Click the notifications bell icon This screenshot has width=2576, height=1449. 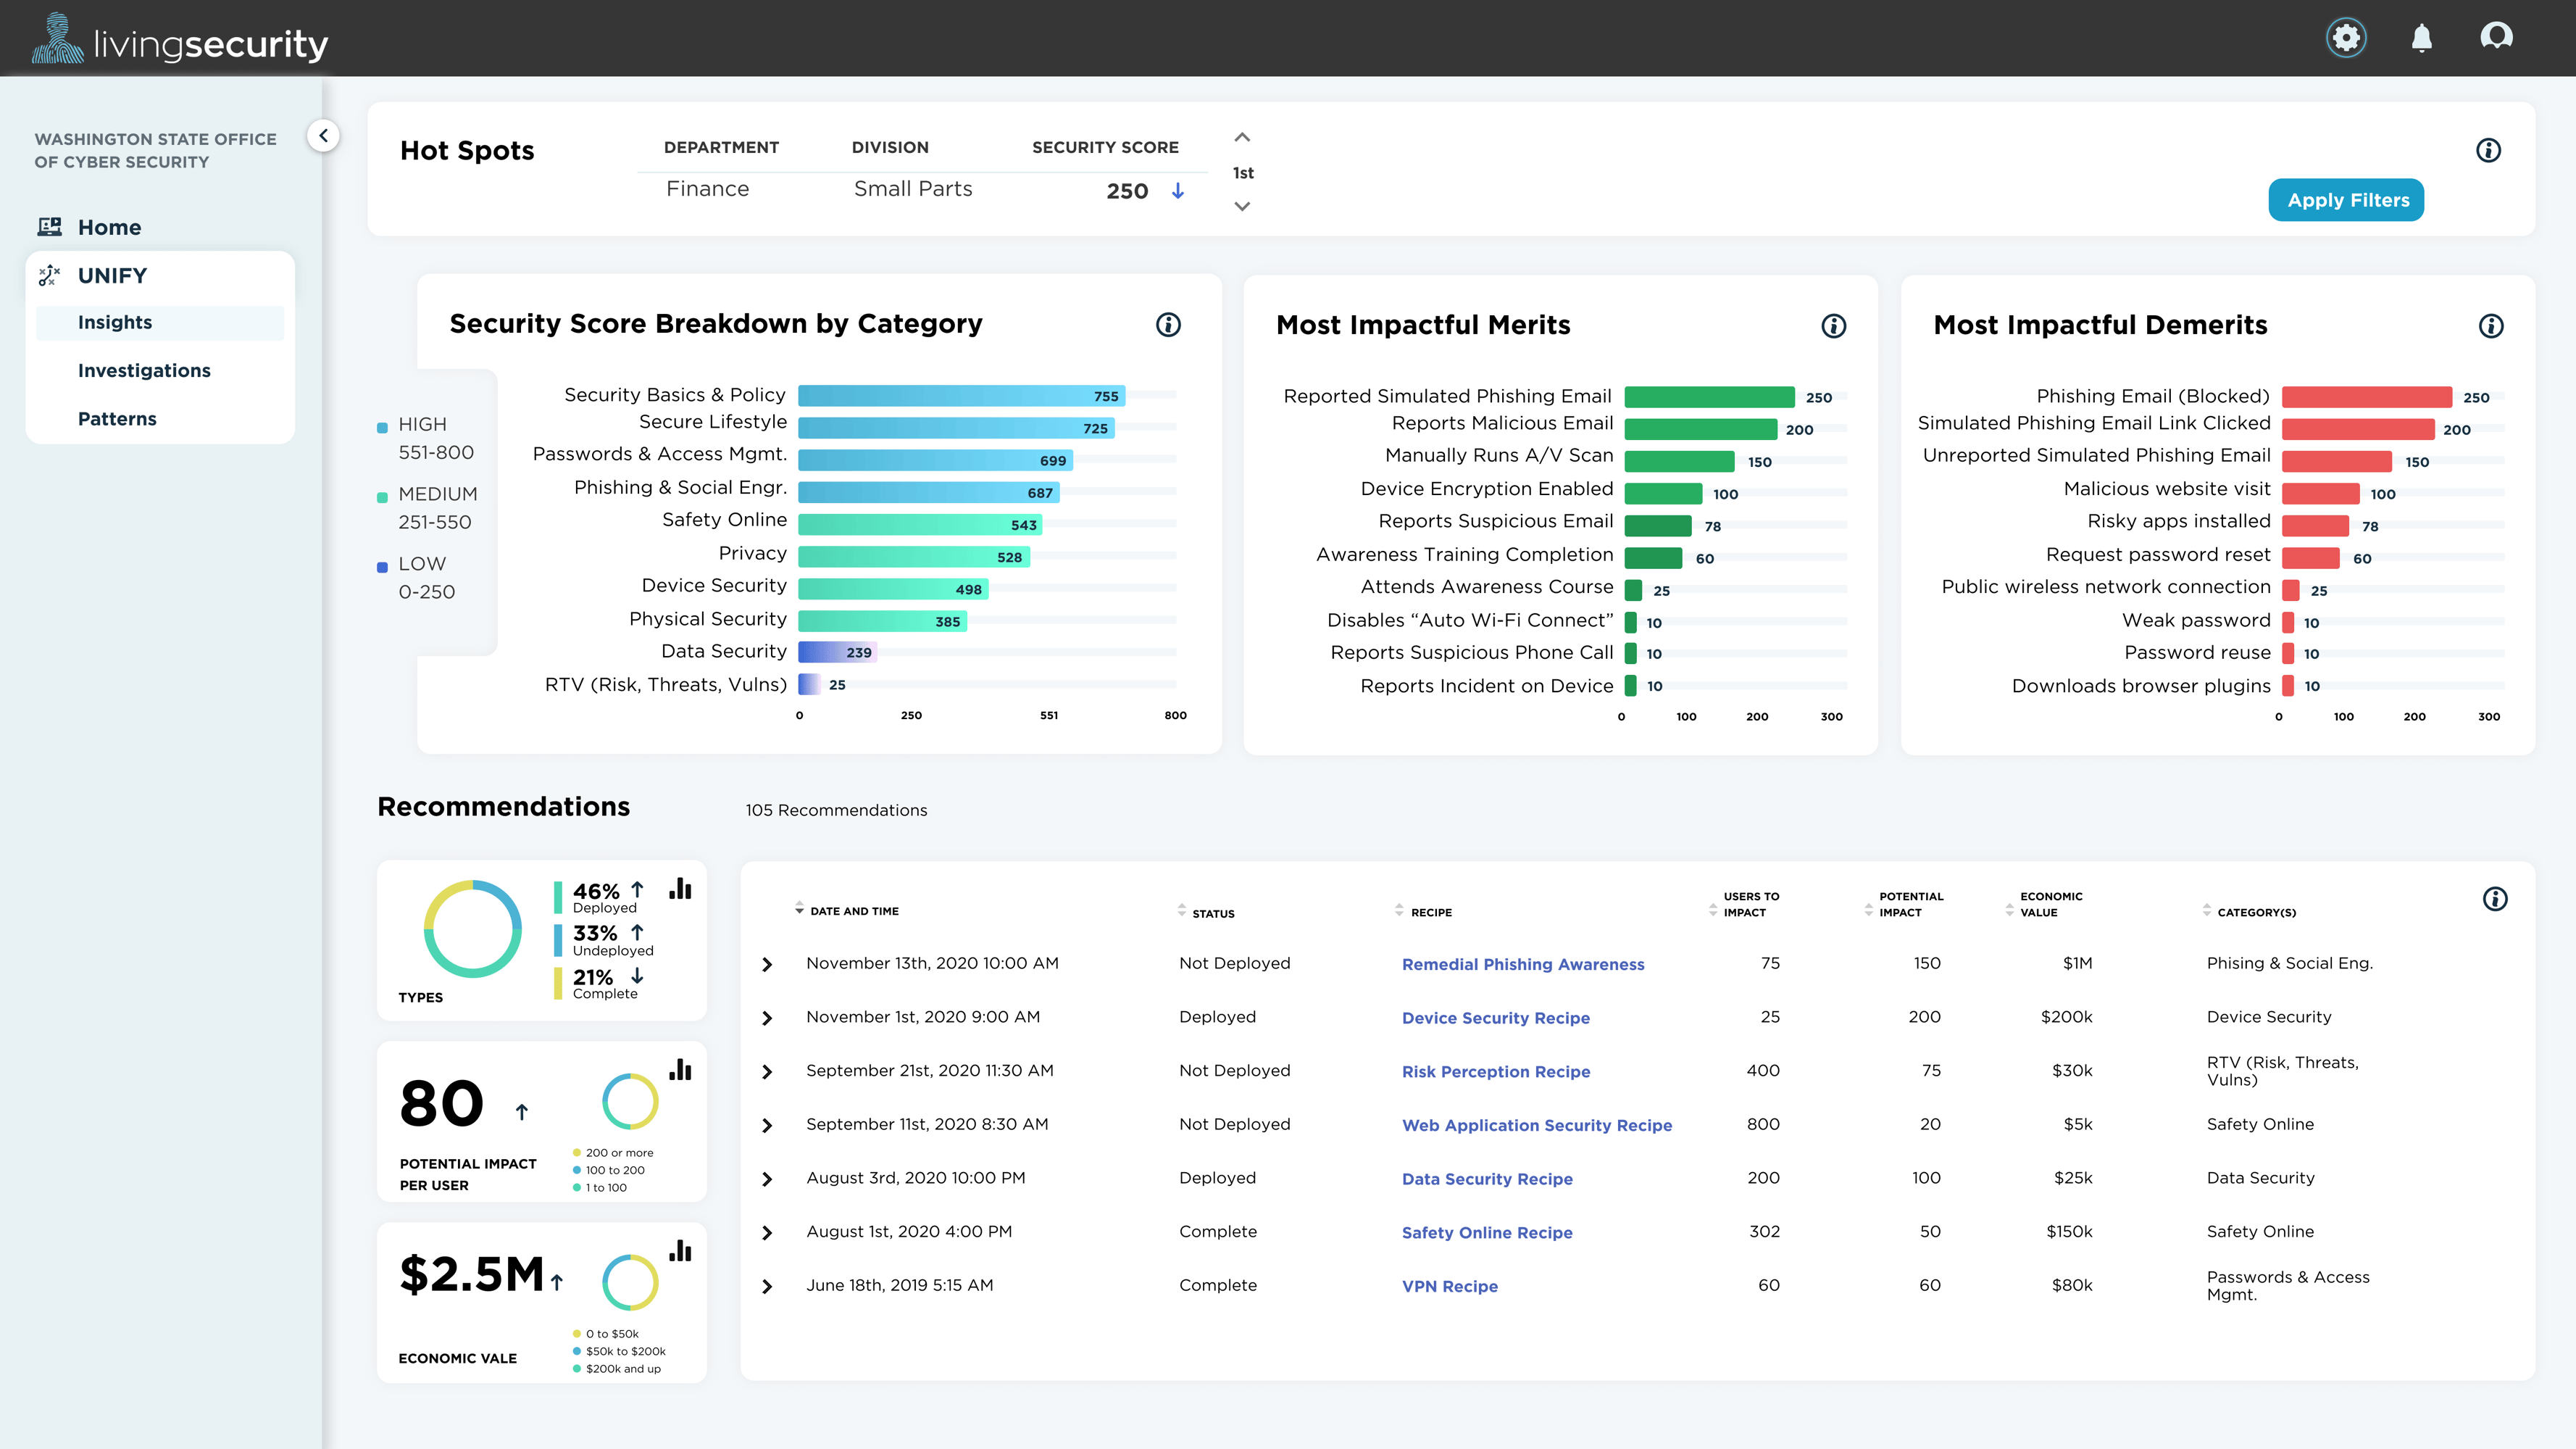click(2421, 38)
